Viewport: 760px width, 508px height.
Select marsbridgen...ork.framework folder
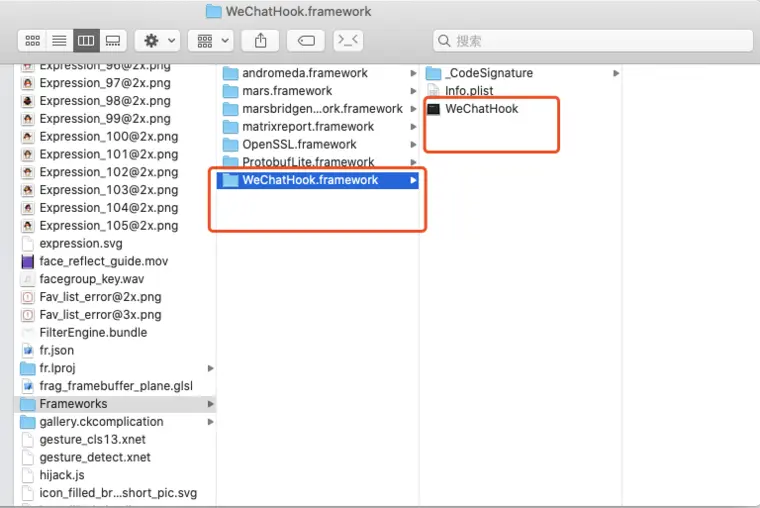[317, 109]
